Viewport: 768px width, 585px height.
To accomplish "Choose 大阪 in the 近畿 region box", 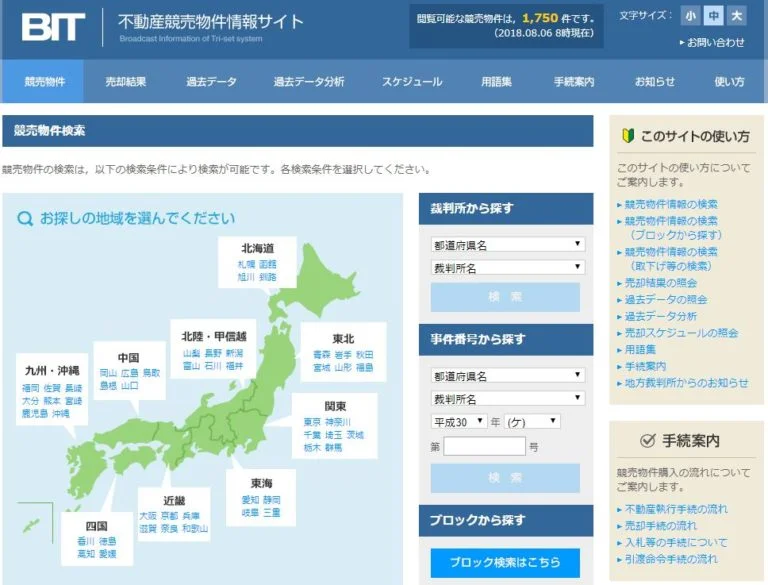I will pyautogui.click(x=148, y=515).
